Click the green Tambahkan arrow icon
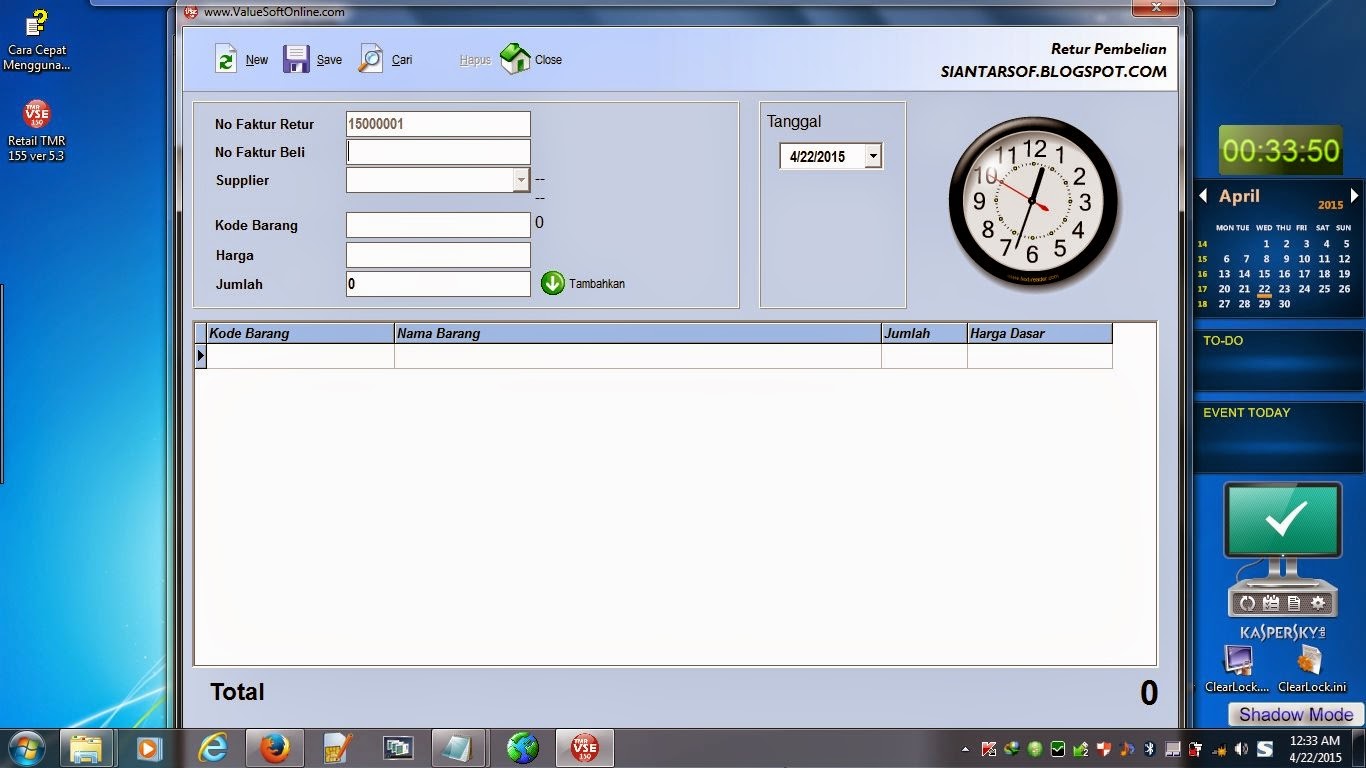This screenshot has width=1366, height=768. pyautogui.click(x=553, y=283)
